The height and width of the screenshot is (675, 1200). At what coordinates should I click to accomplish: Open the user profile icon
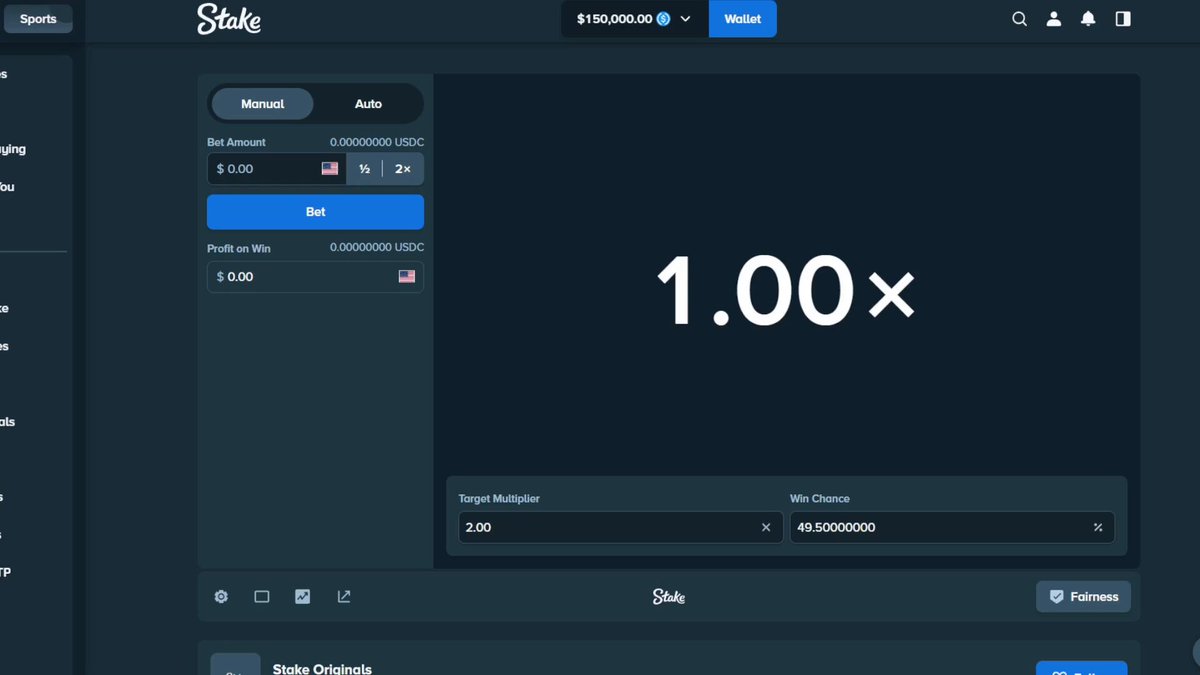1053,19
